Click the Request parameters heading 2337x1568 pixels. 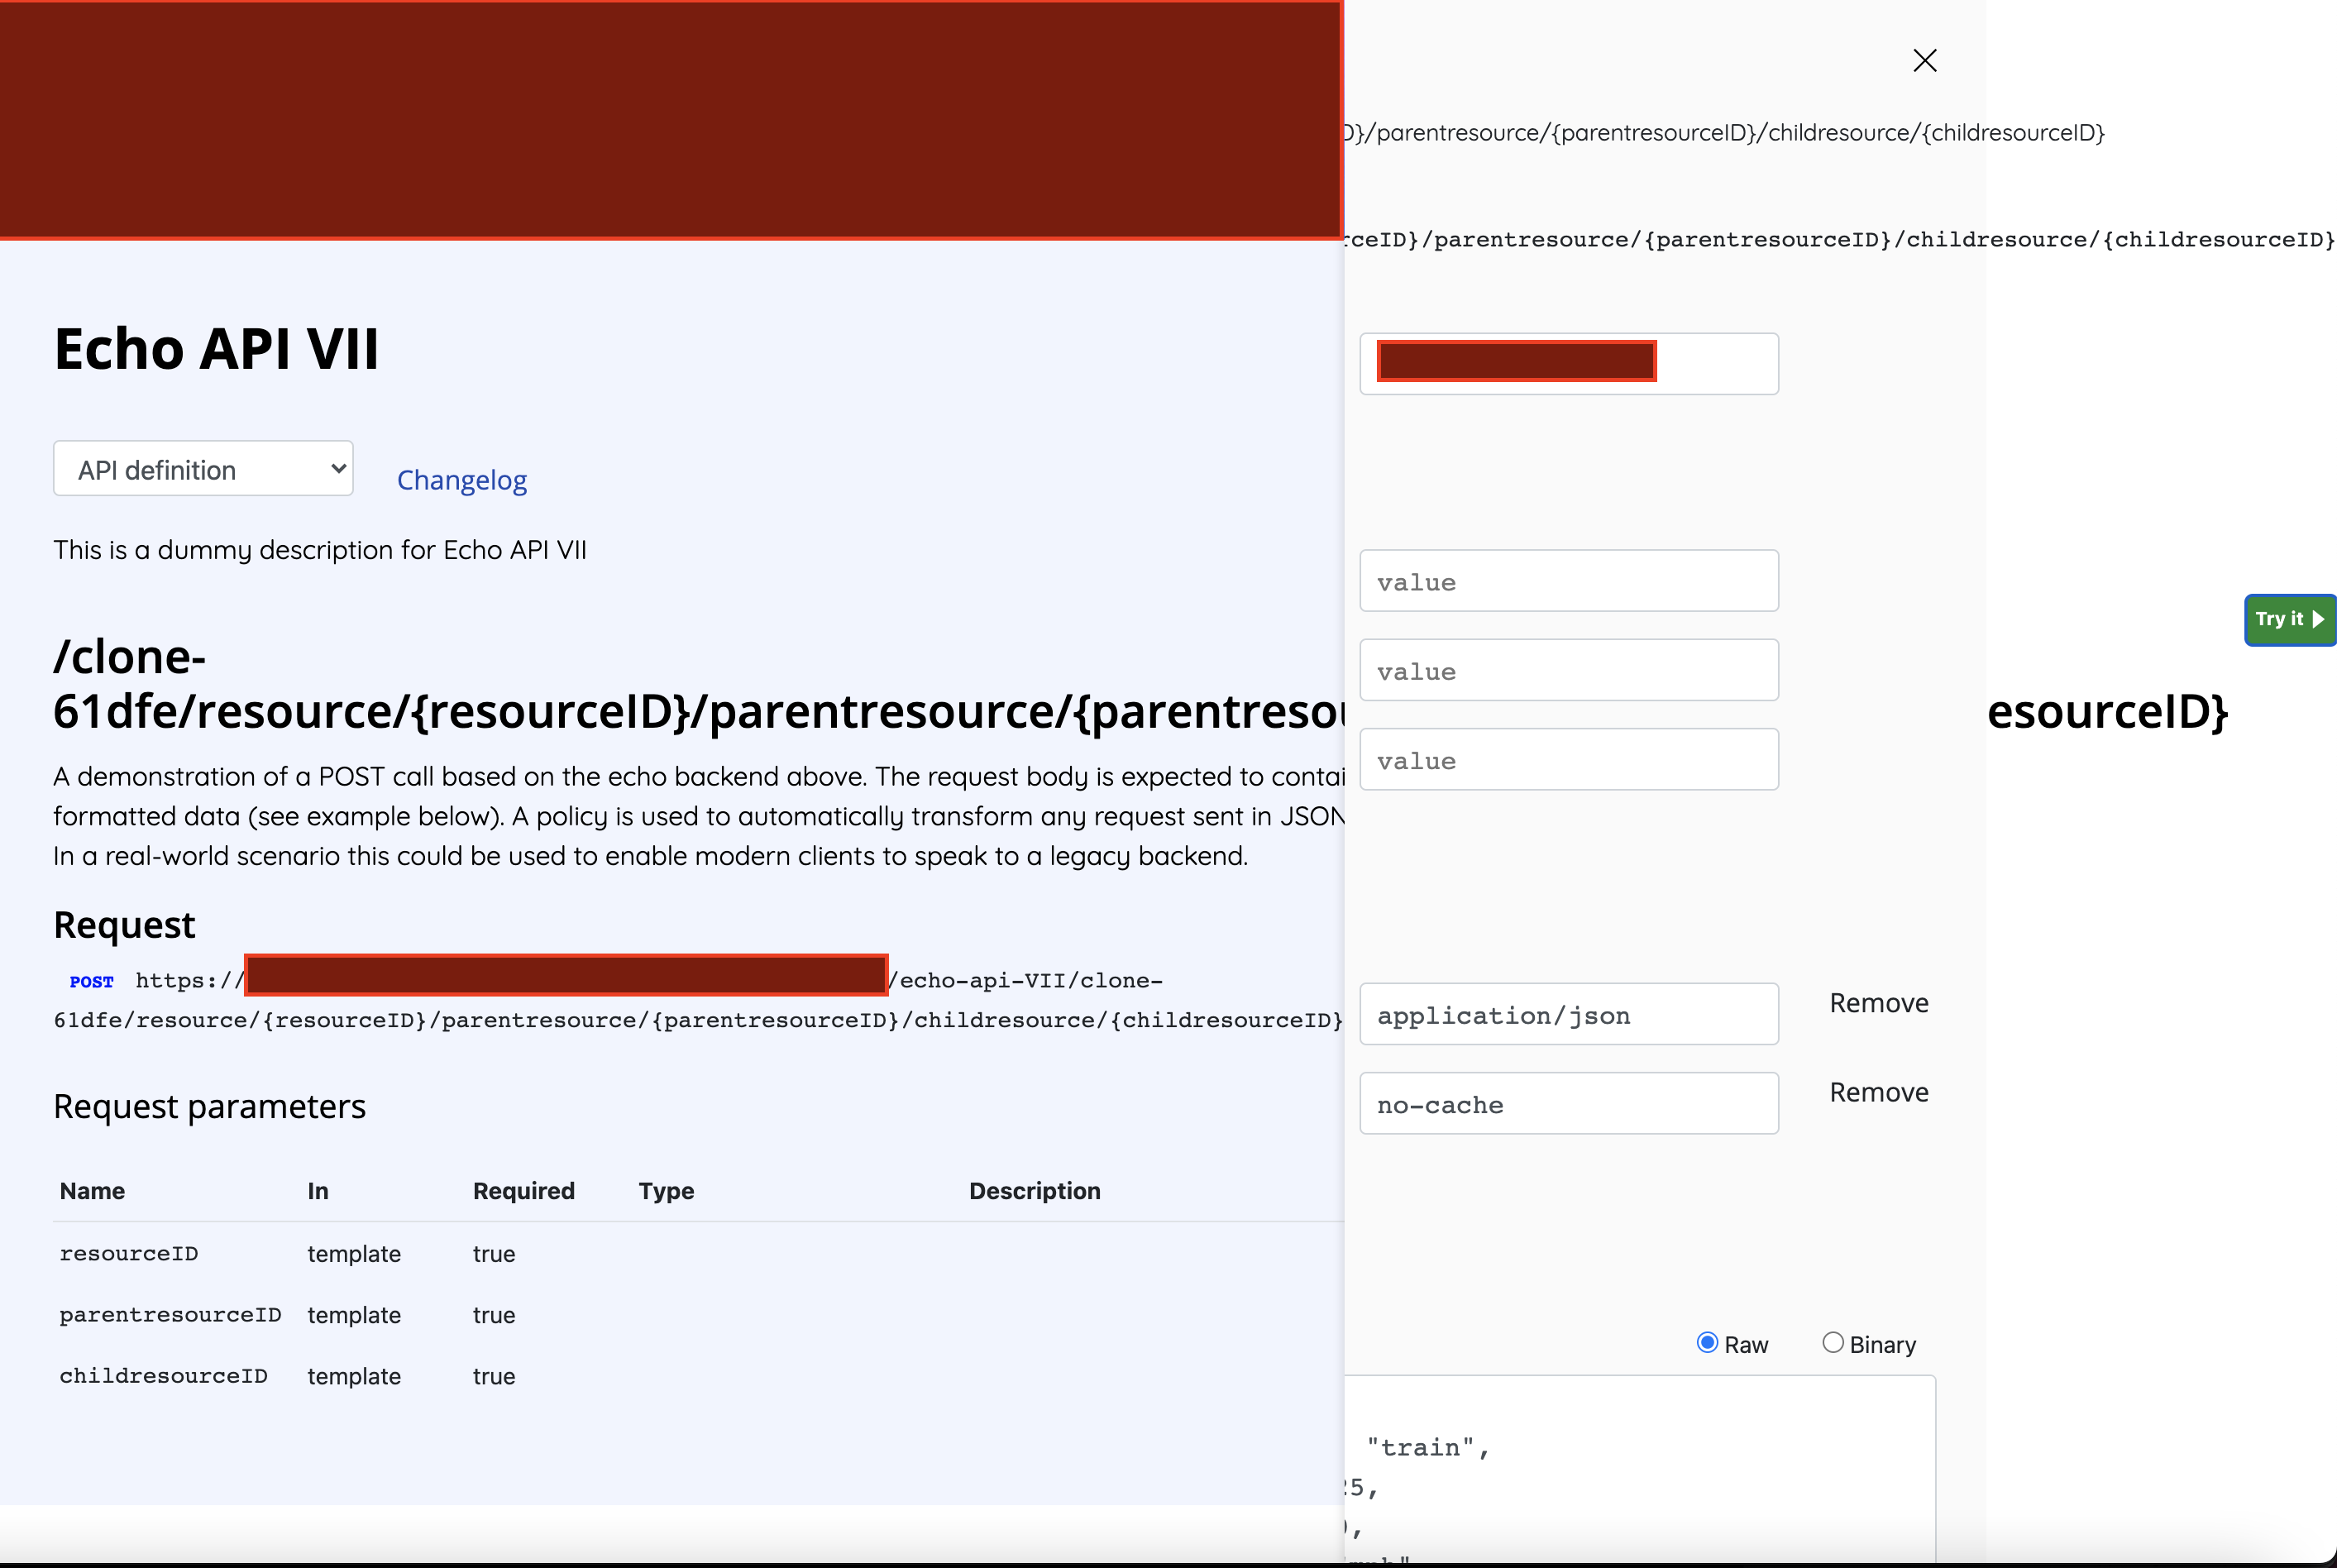pyautogui.click(x=209, y=1107)
